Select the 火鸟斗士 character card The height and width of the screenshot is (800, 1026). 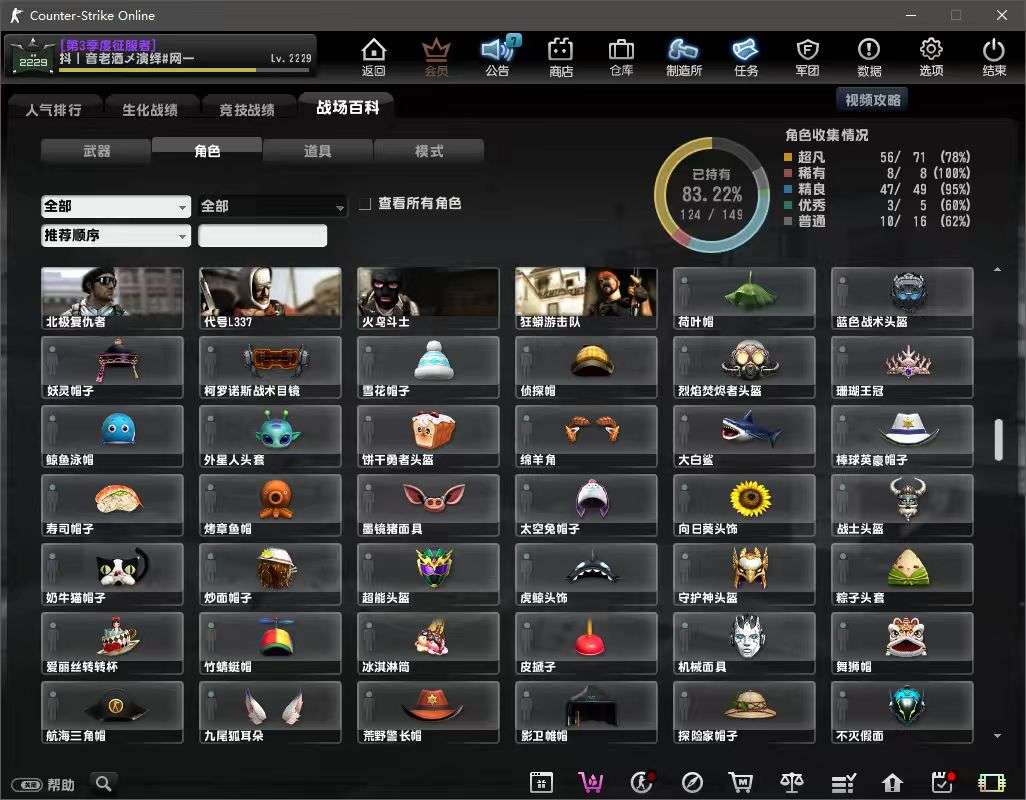point(428,298)
